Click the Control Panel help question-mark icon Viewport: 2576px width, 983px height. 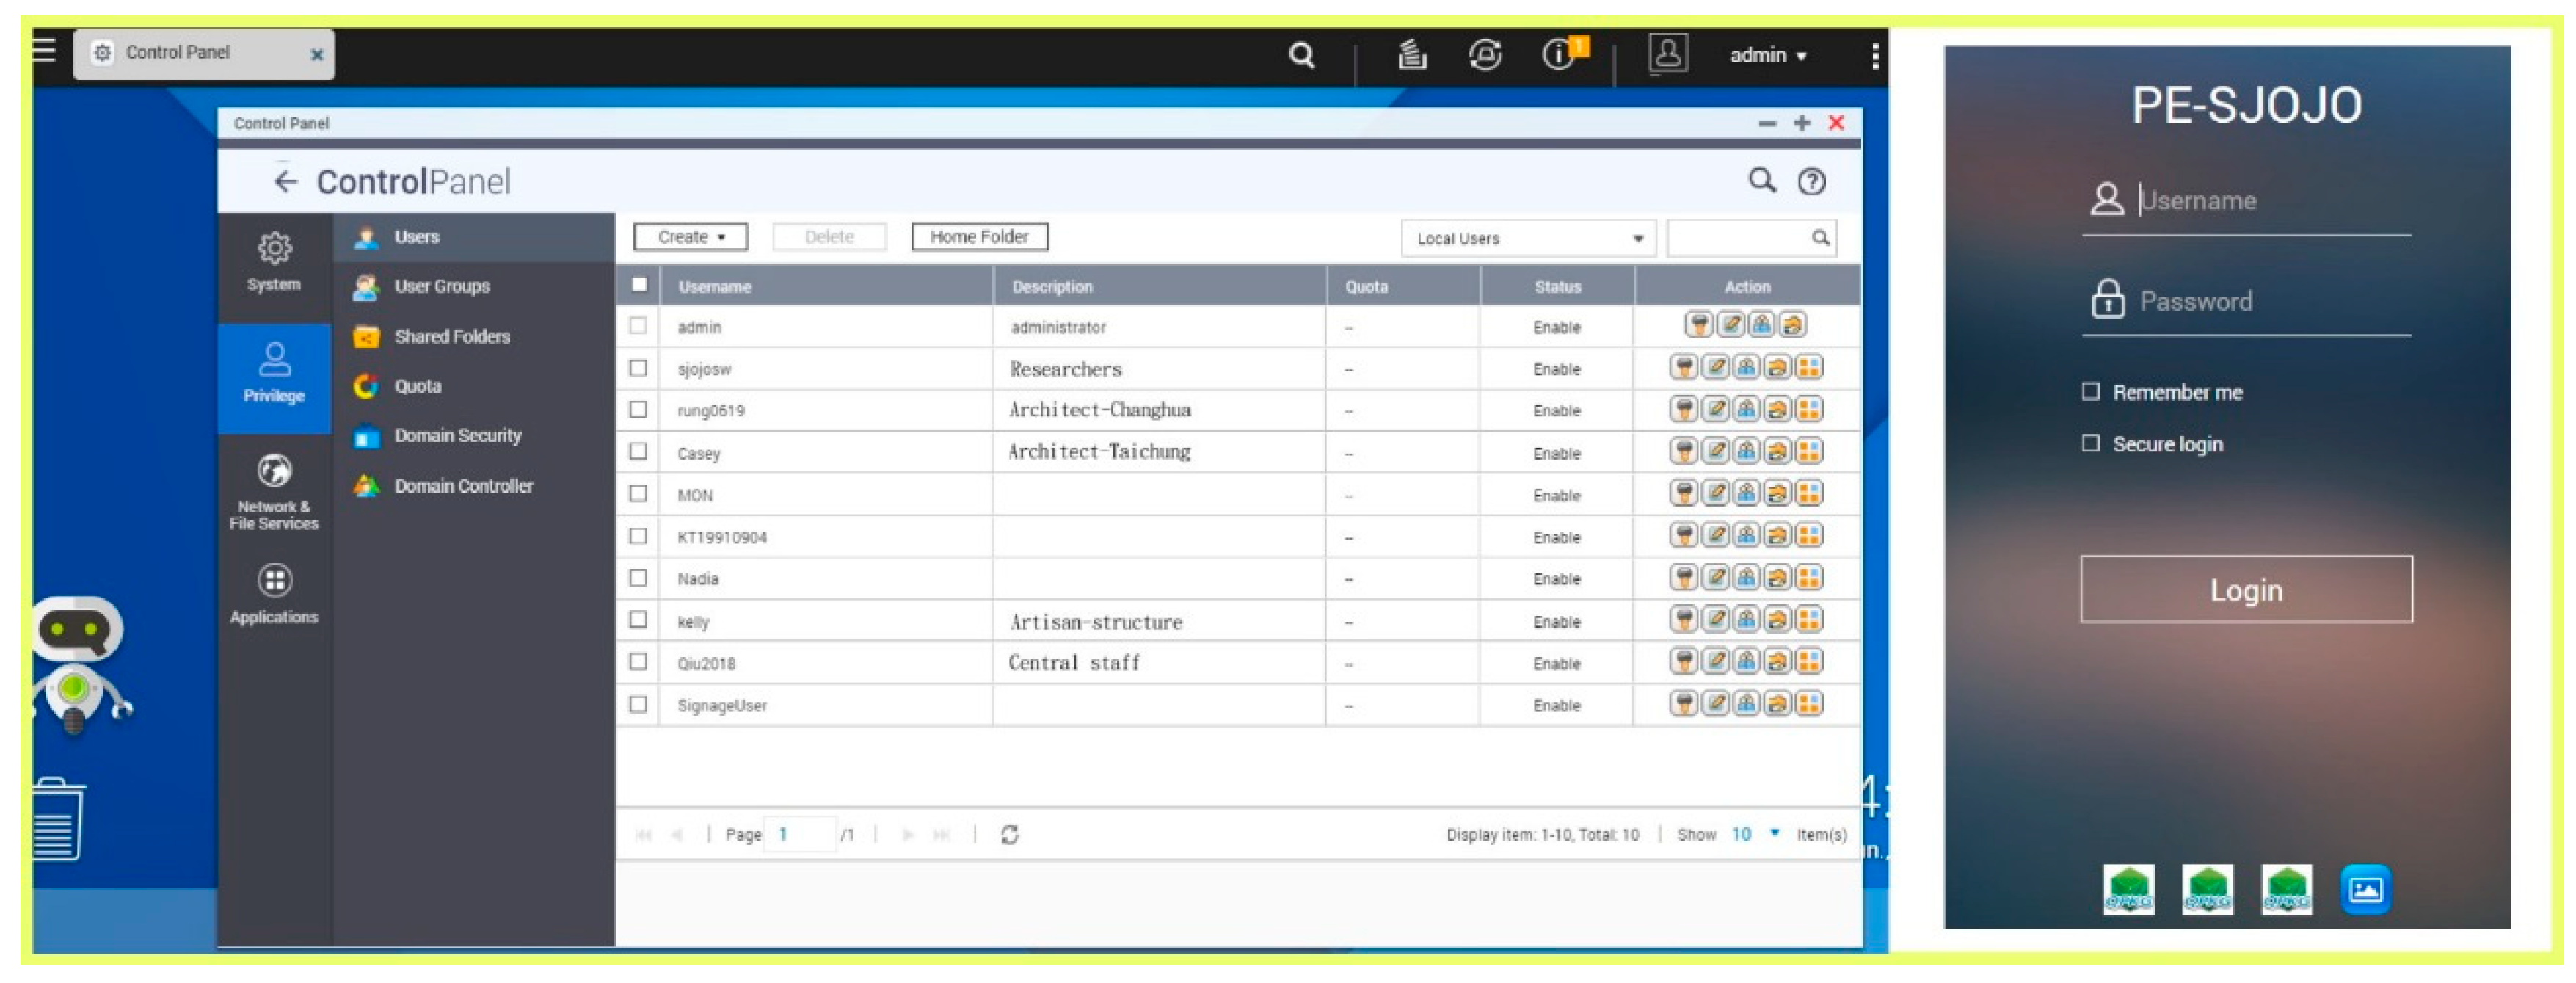click(x=1811, y=182)
